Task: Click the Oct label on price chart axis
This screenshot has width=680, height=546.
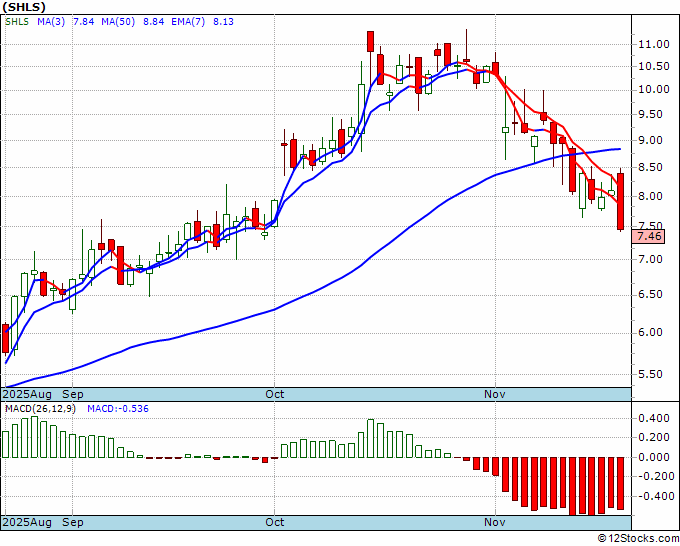Action: point(275,394)
